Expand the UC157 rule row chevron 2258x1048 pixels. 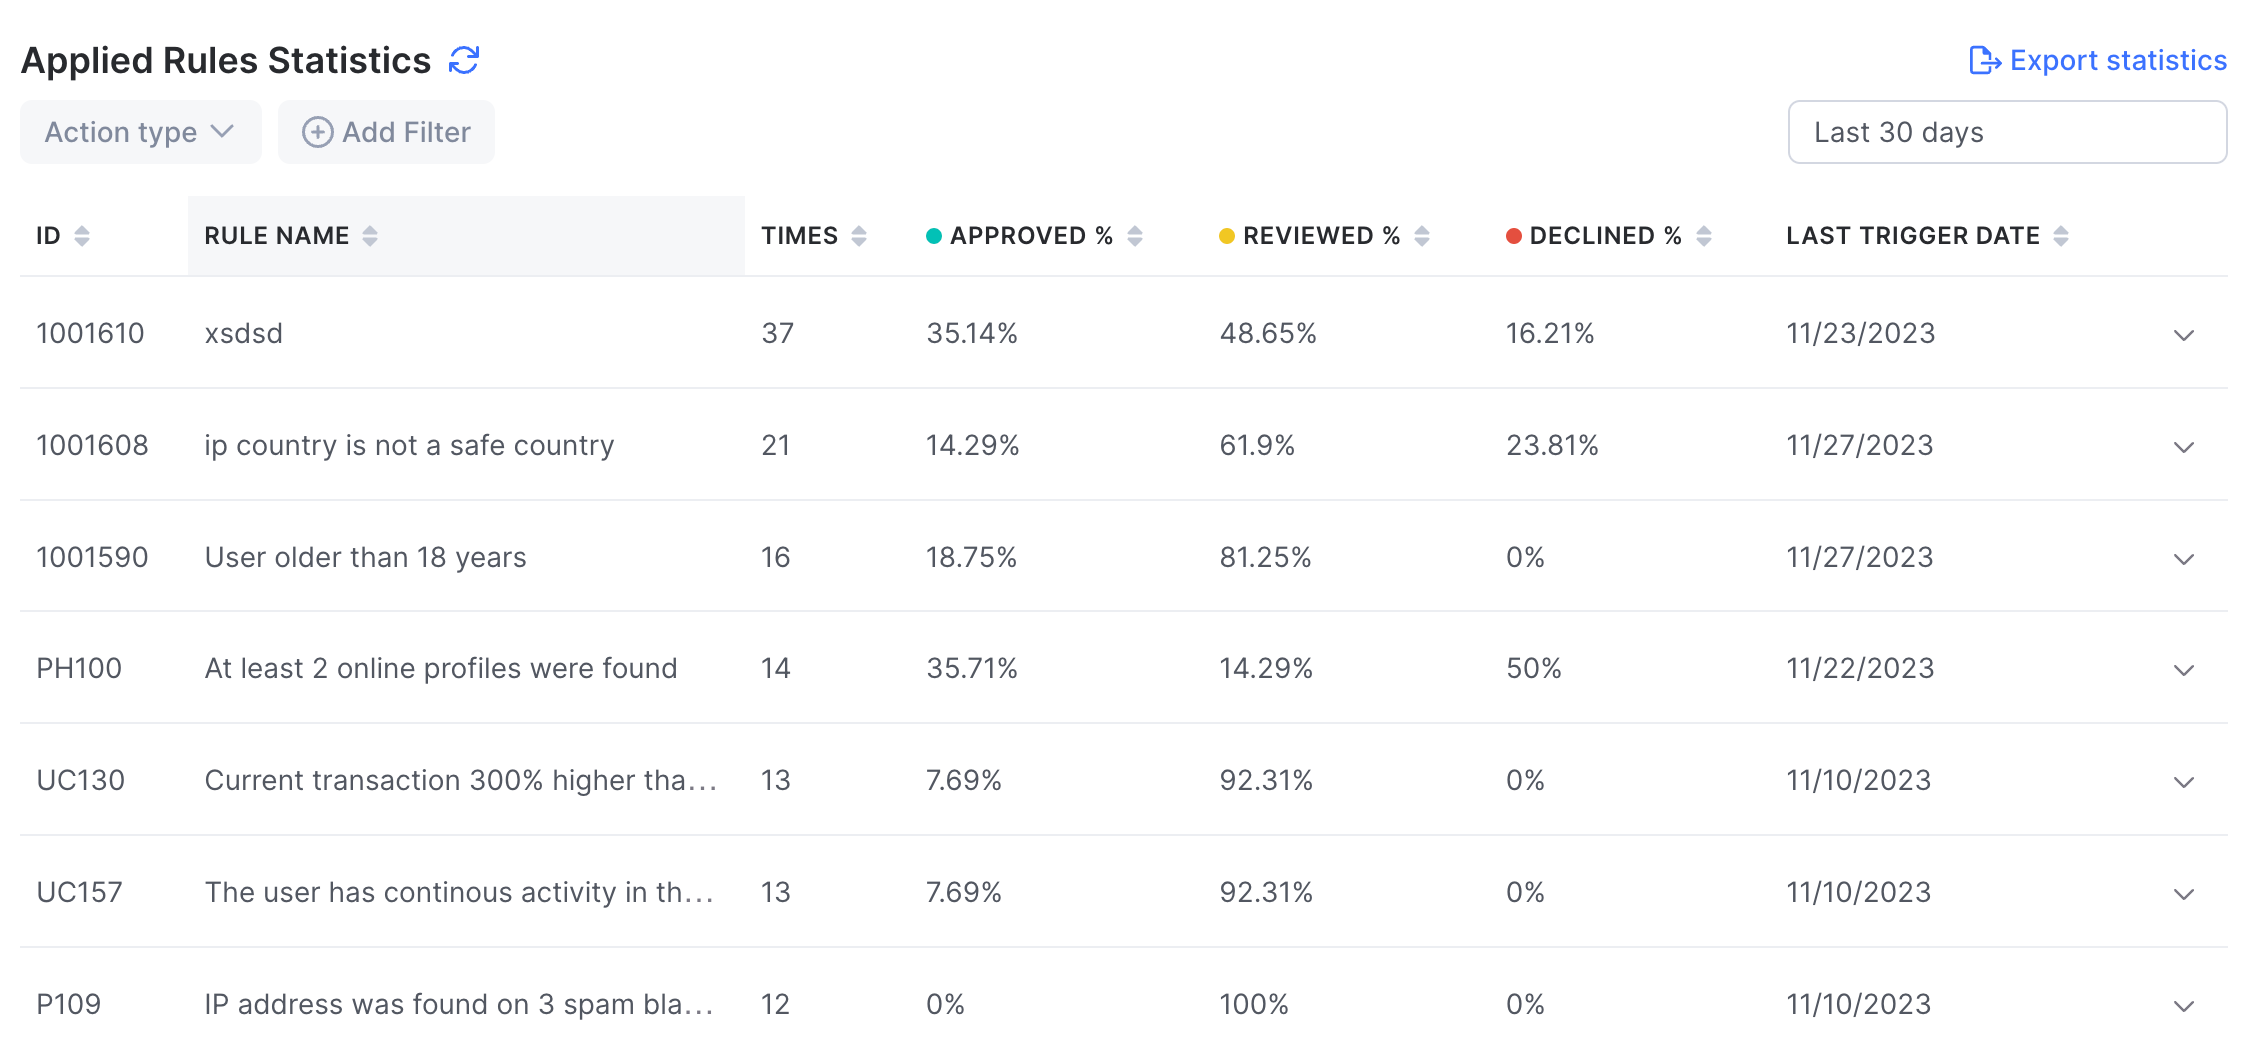point(2184,894)
